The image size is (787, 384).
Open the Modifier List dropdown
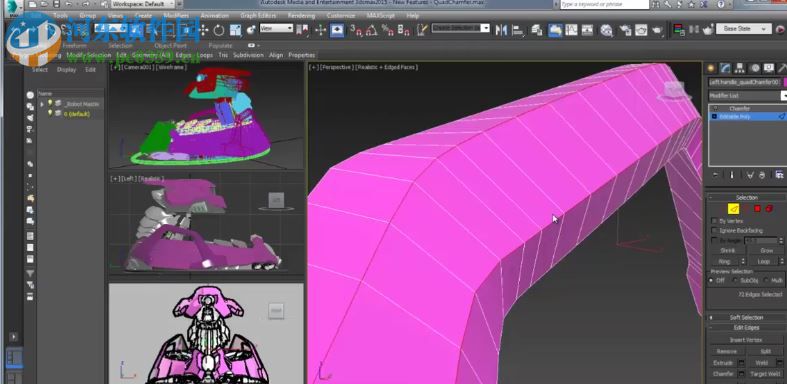click(747, 95)
